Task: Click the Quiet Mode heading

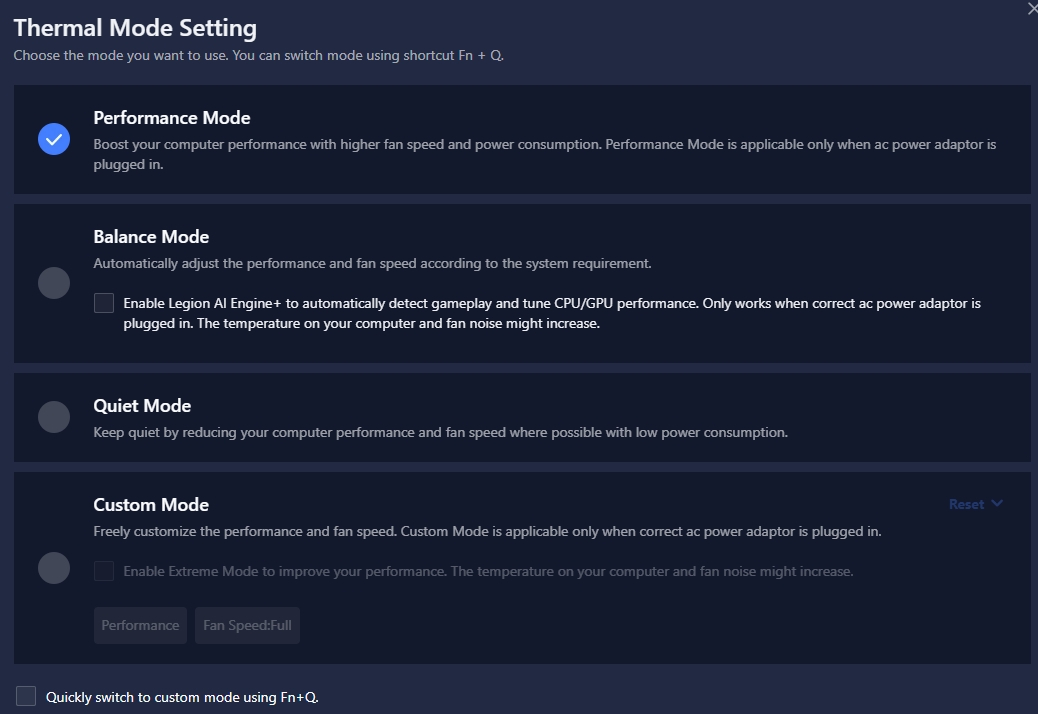Action: pyautogui.click(x=142, y=406)
